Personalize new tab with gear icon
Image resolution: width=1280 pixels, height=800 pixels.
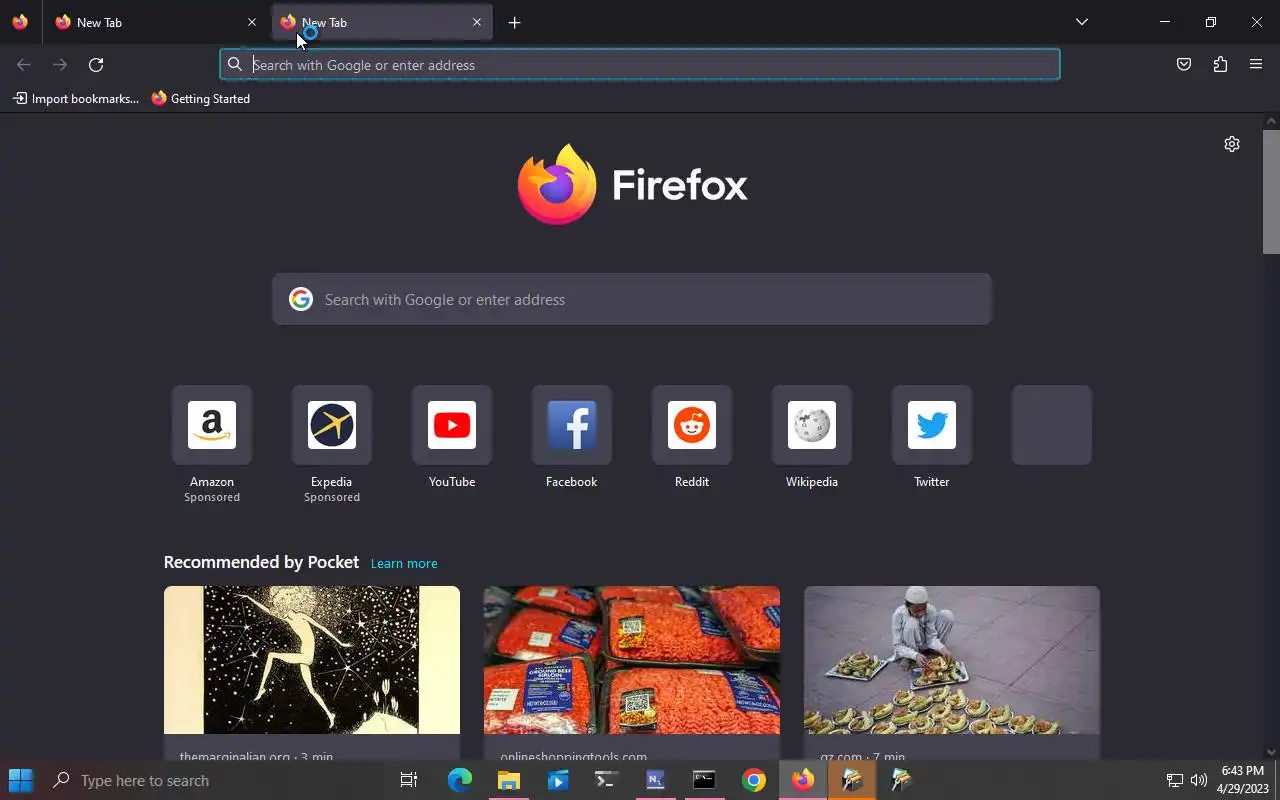click(1232, 144)
